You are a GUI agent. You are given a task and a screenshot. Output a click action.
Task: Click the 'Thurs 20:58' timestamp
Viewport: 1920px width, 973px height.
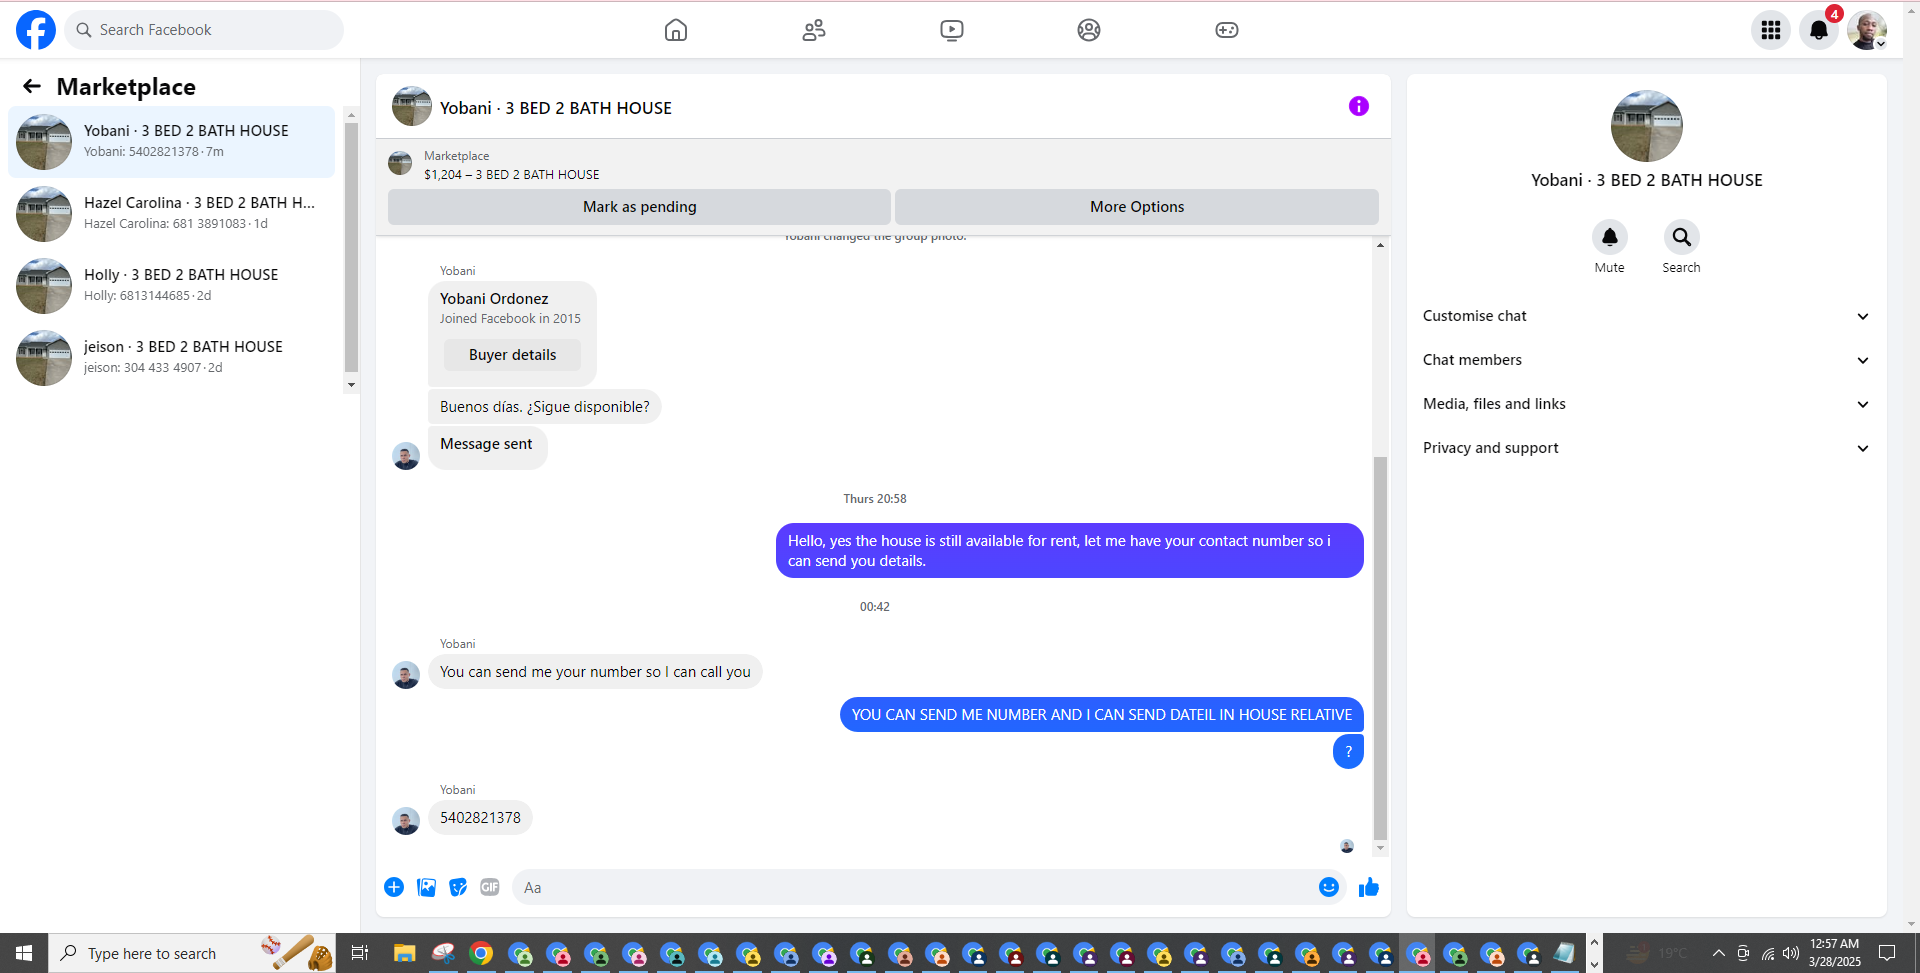pos(875,499)
